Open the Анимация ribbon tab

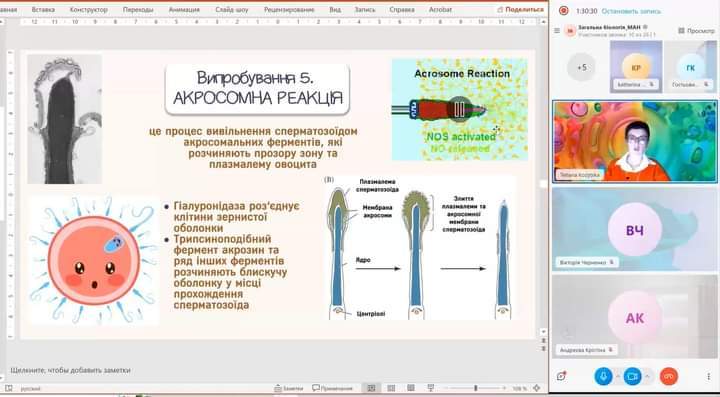click(x=184, y=9)
